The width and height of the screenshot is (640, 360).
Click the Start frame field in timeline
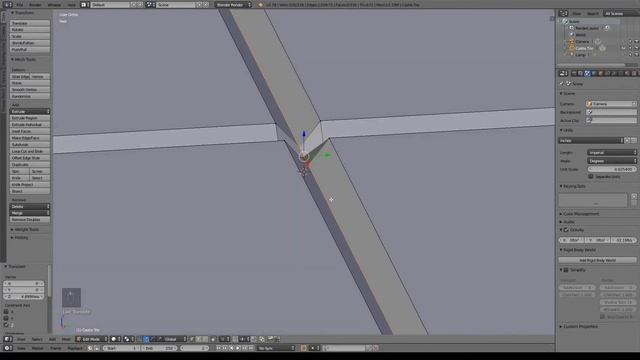122,348
